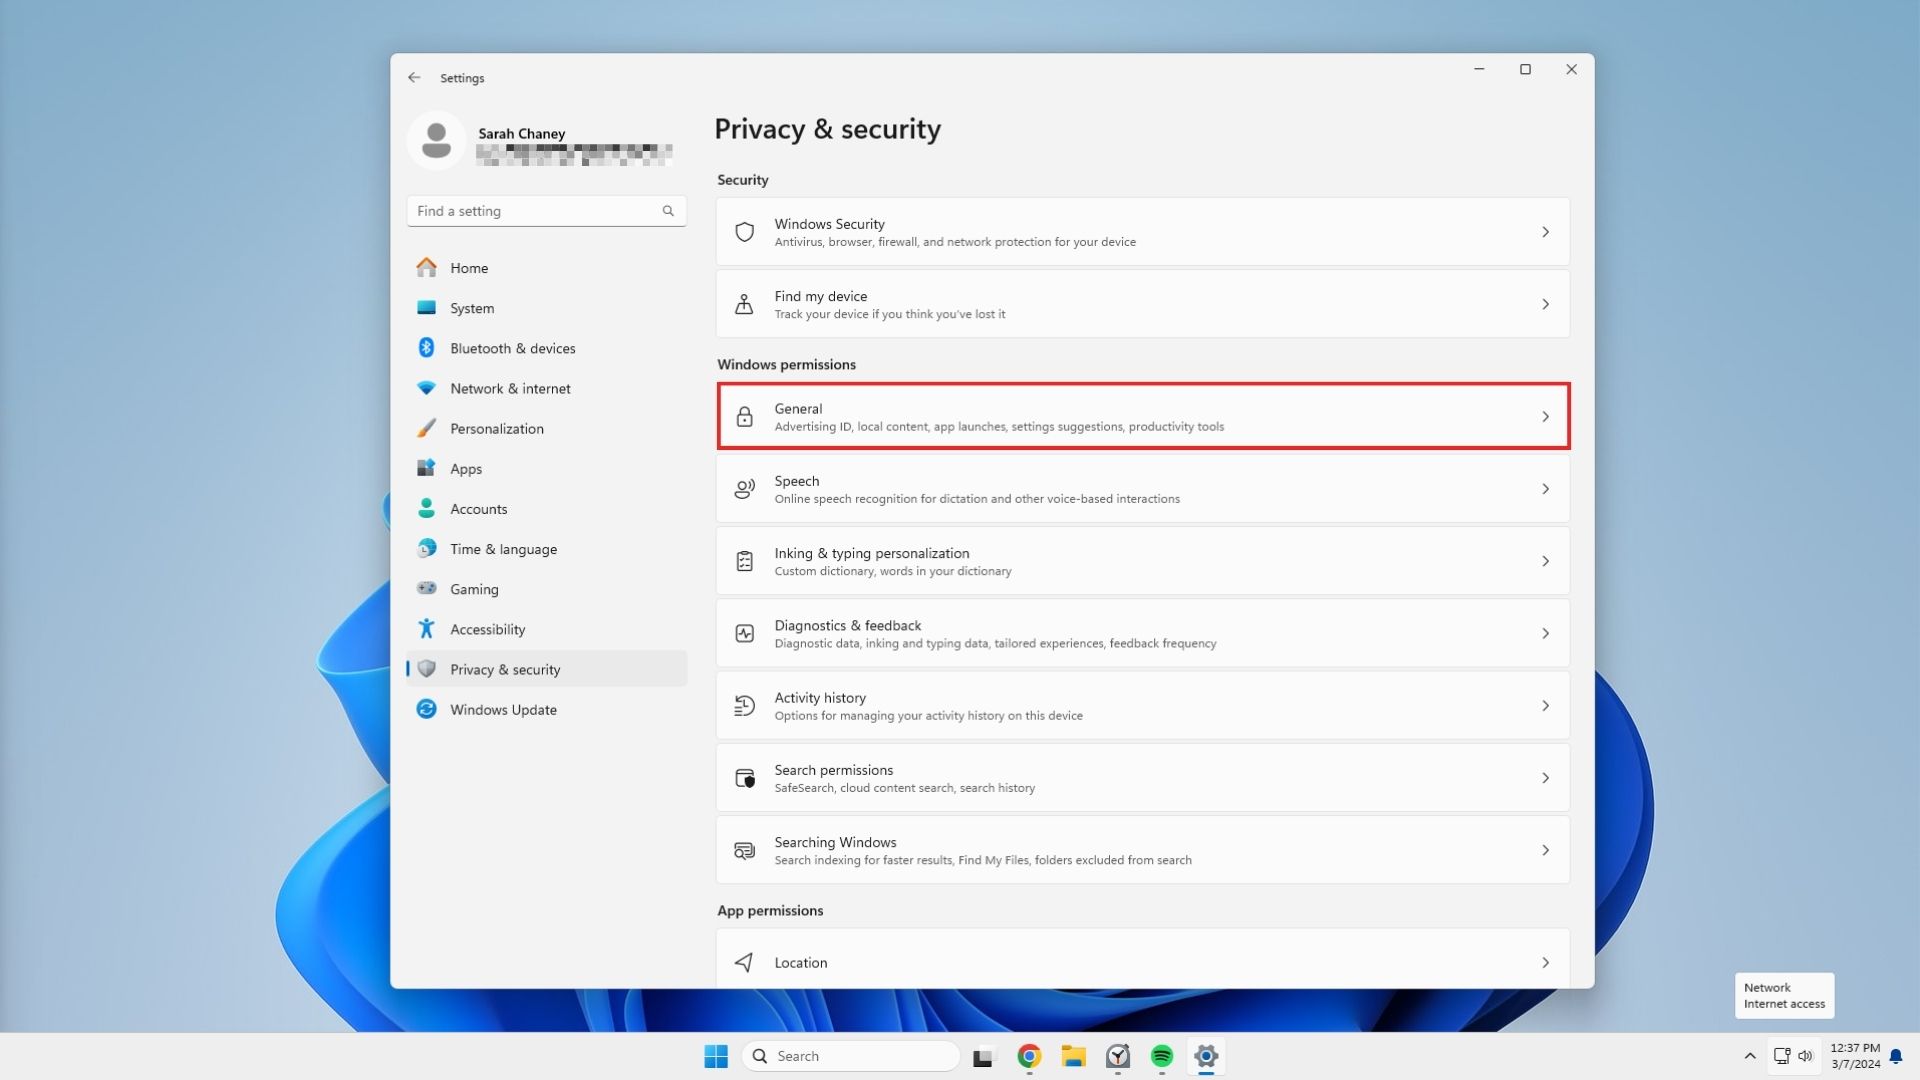Open Speech permissions page
The height and width of the screenshot is (1080, 1920).
[x=1143, y=489]
